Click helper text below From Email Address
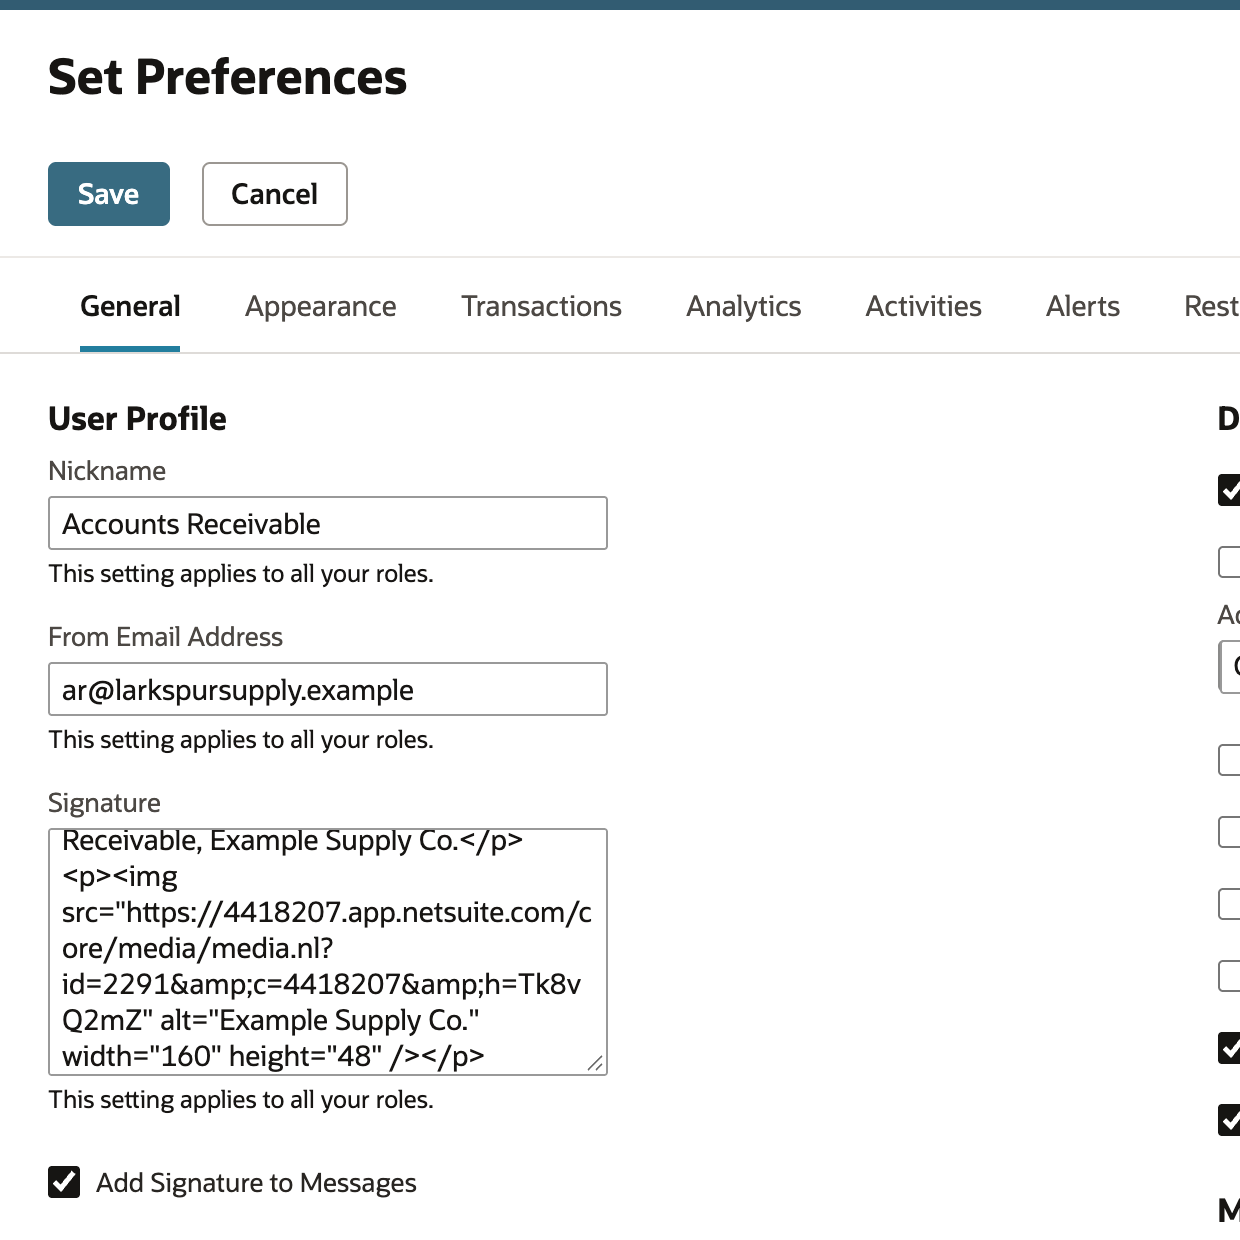Image resolution: width=1240 pixels, height=1240 pixels. pyautogui.click(x=241, y=740)
